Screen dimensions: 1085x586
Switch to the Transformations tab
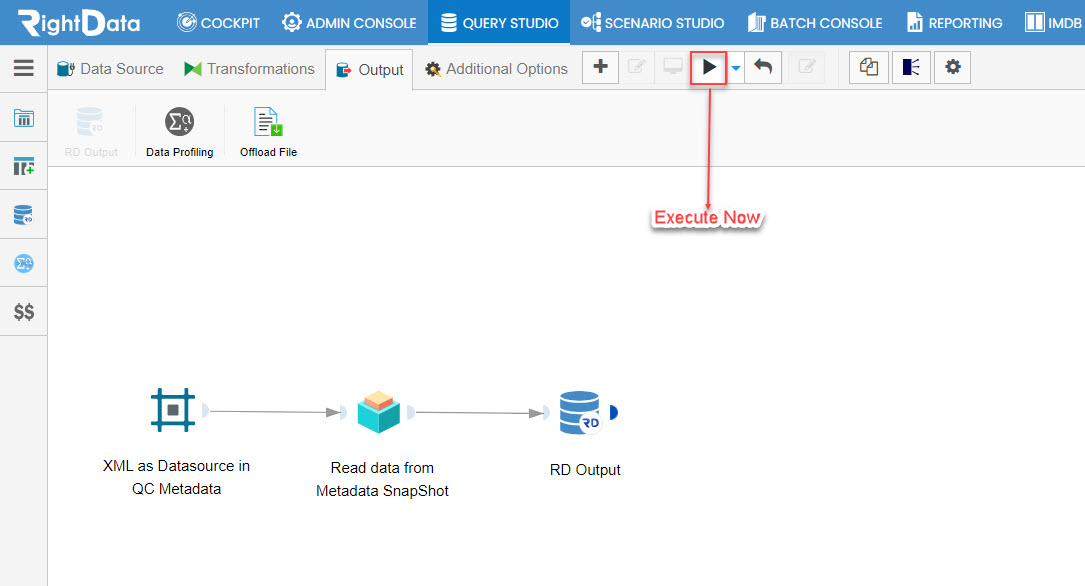(x=249, y=69)
